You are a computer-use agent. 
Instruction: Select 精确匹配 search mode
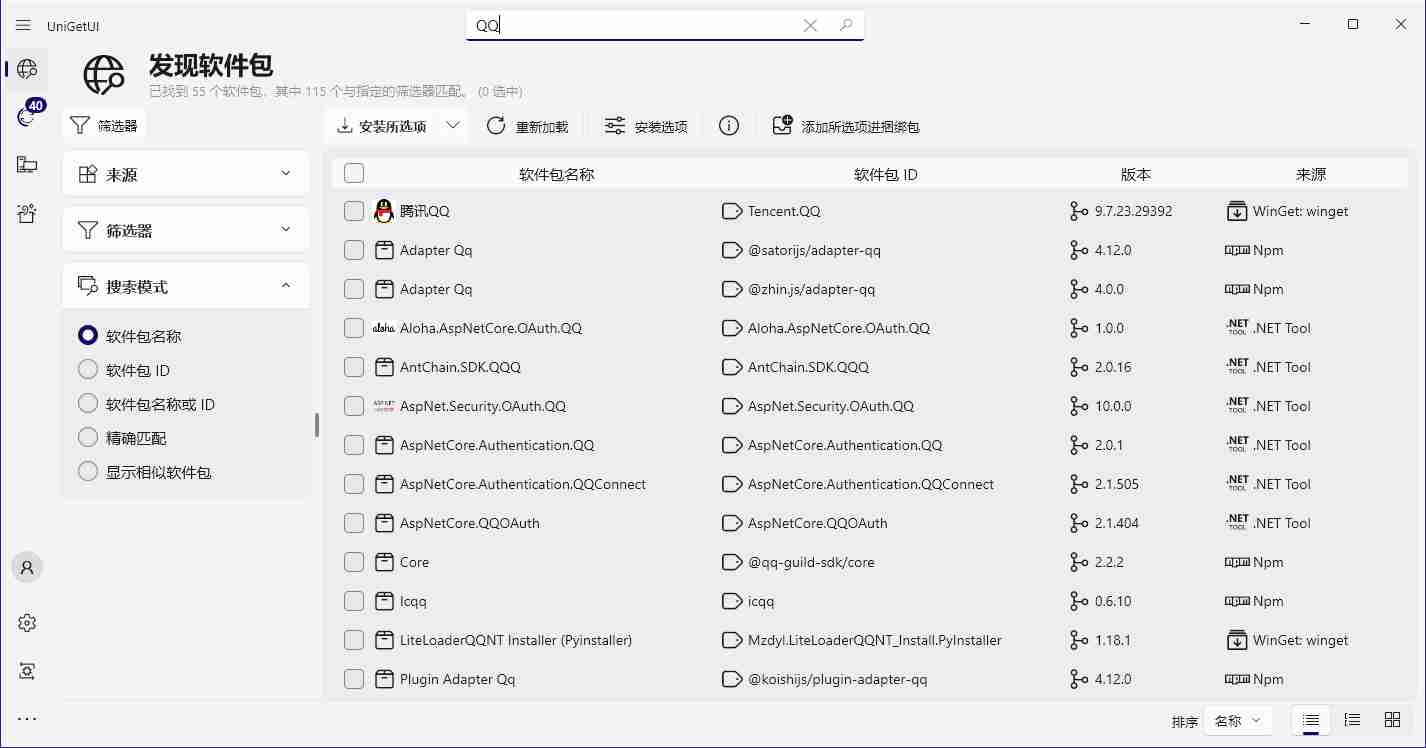pos(122,438)
